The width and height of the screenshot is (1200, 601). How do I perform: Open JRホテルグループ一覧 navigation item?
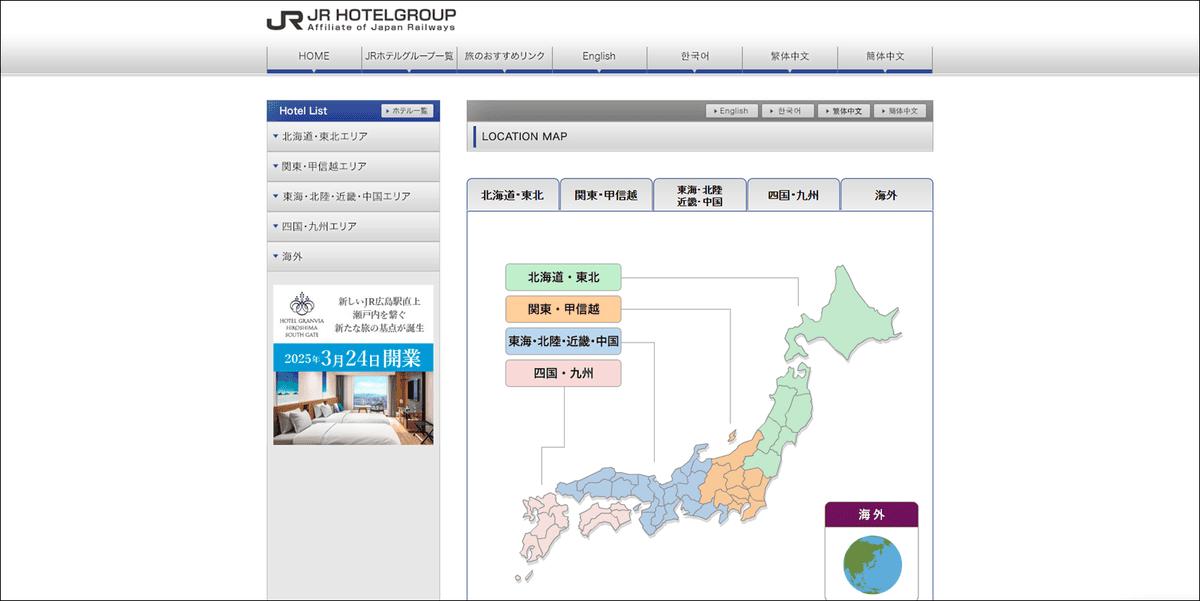point(409,57)
